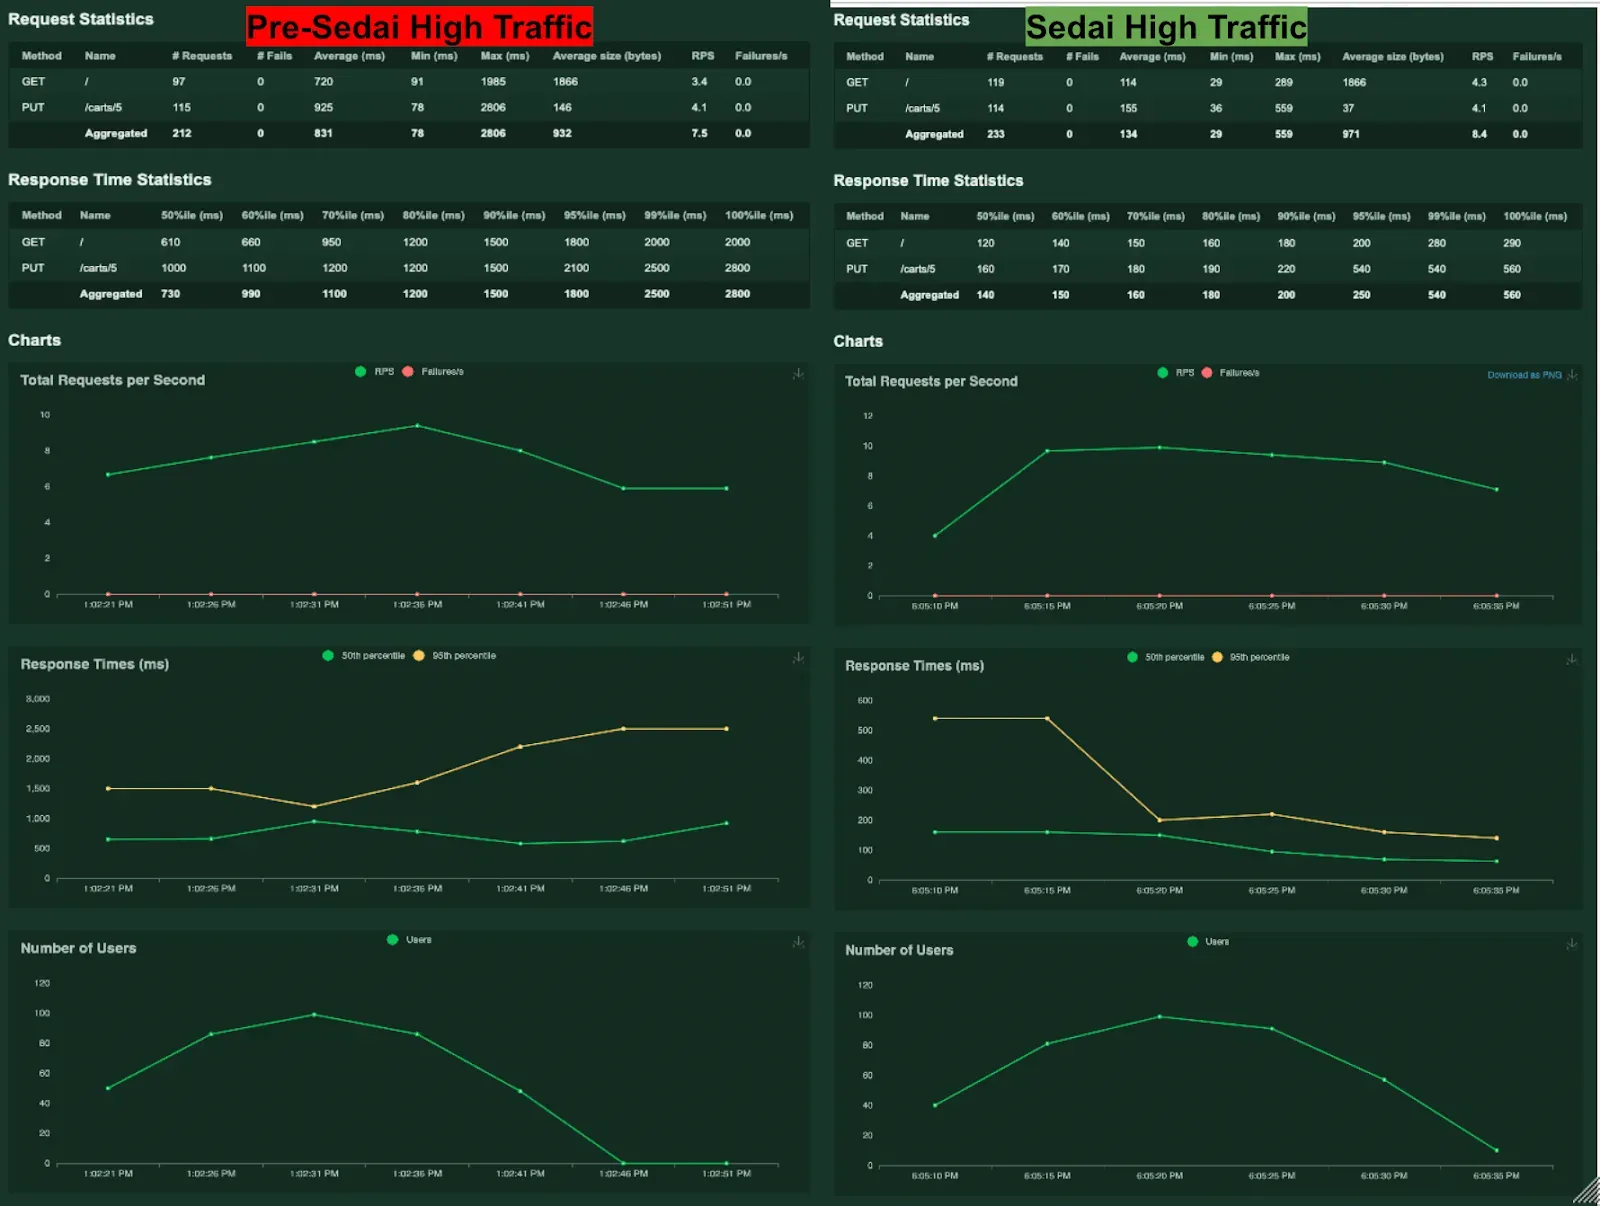Click Pre-Sedai PUT 95%ile value 2100

(576, 268)
